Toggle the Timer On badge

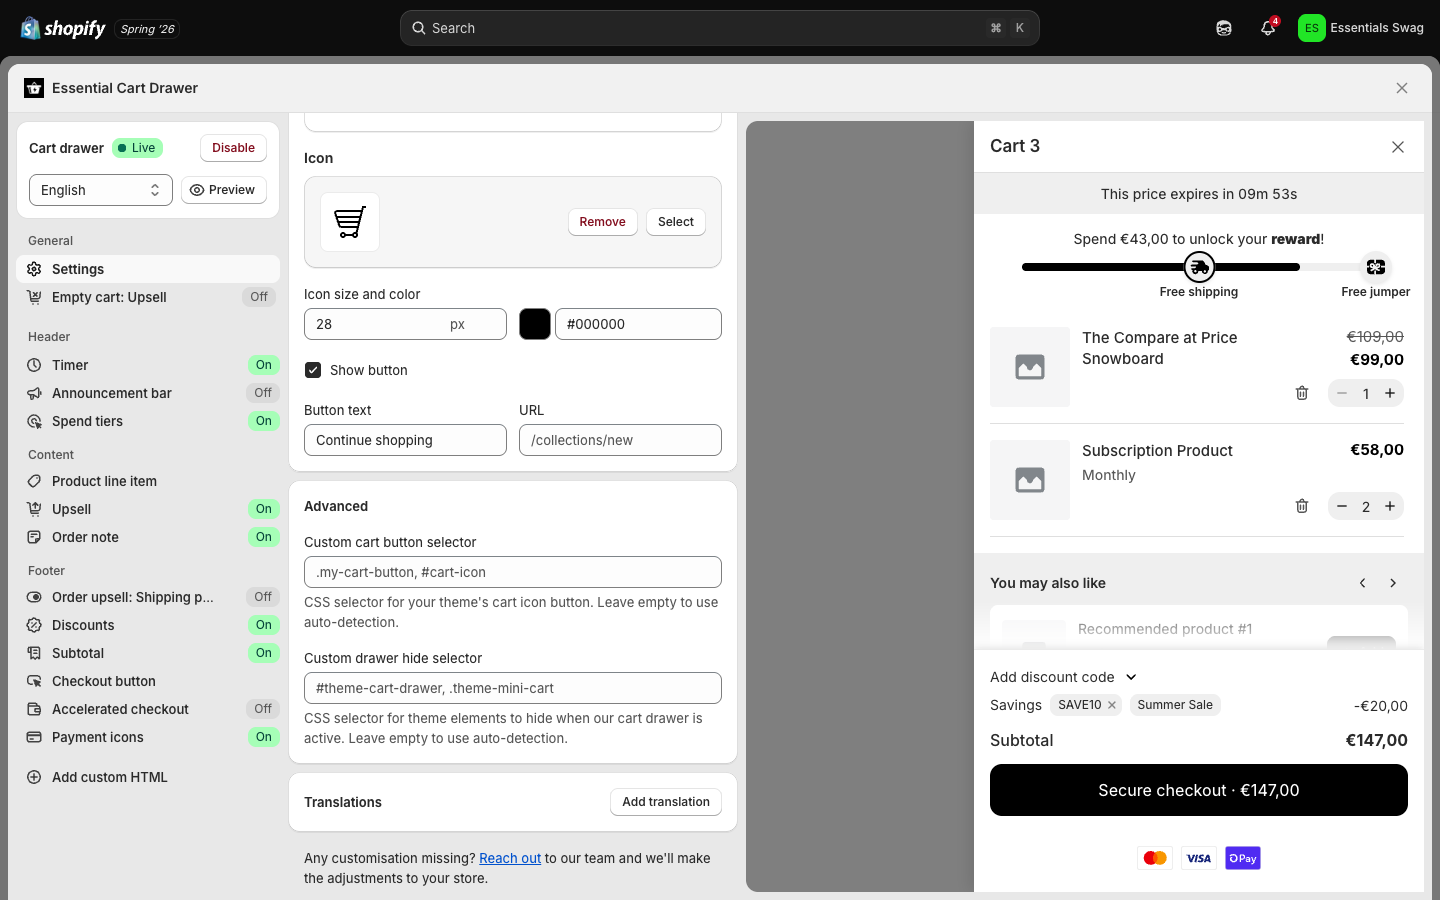[x=263, y=365]
